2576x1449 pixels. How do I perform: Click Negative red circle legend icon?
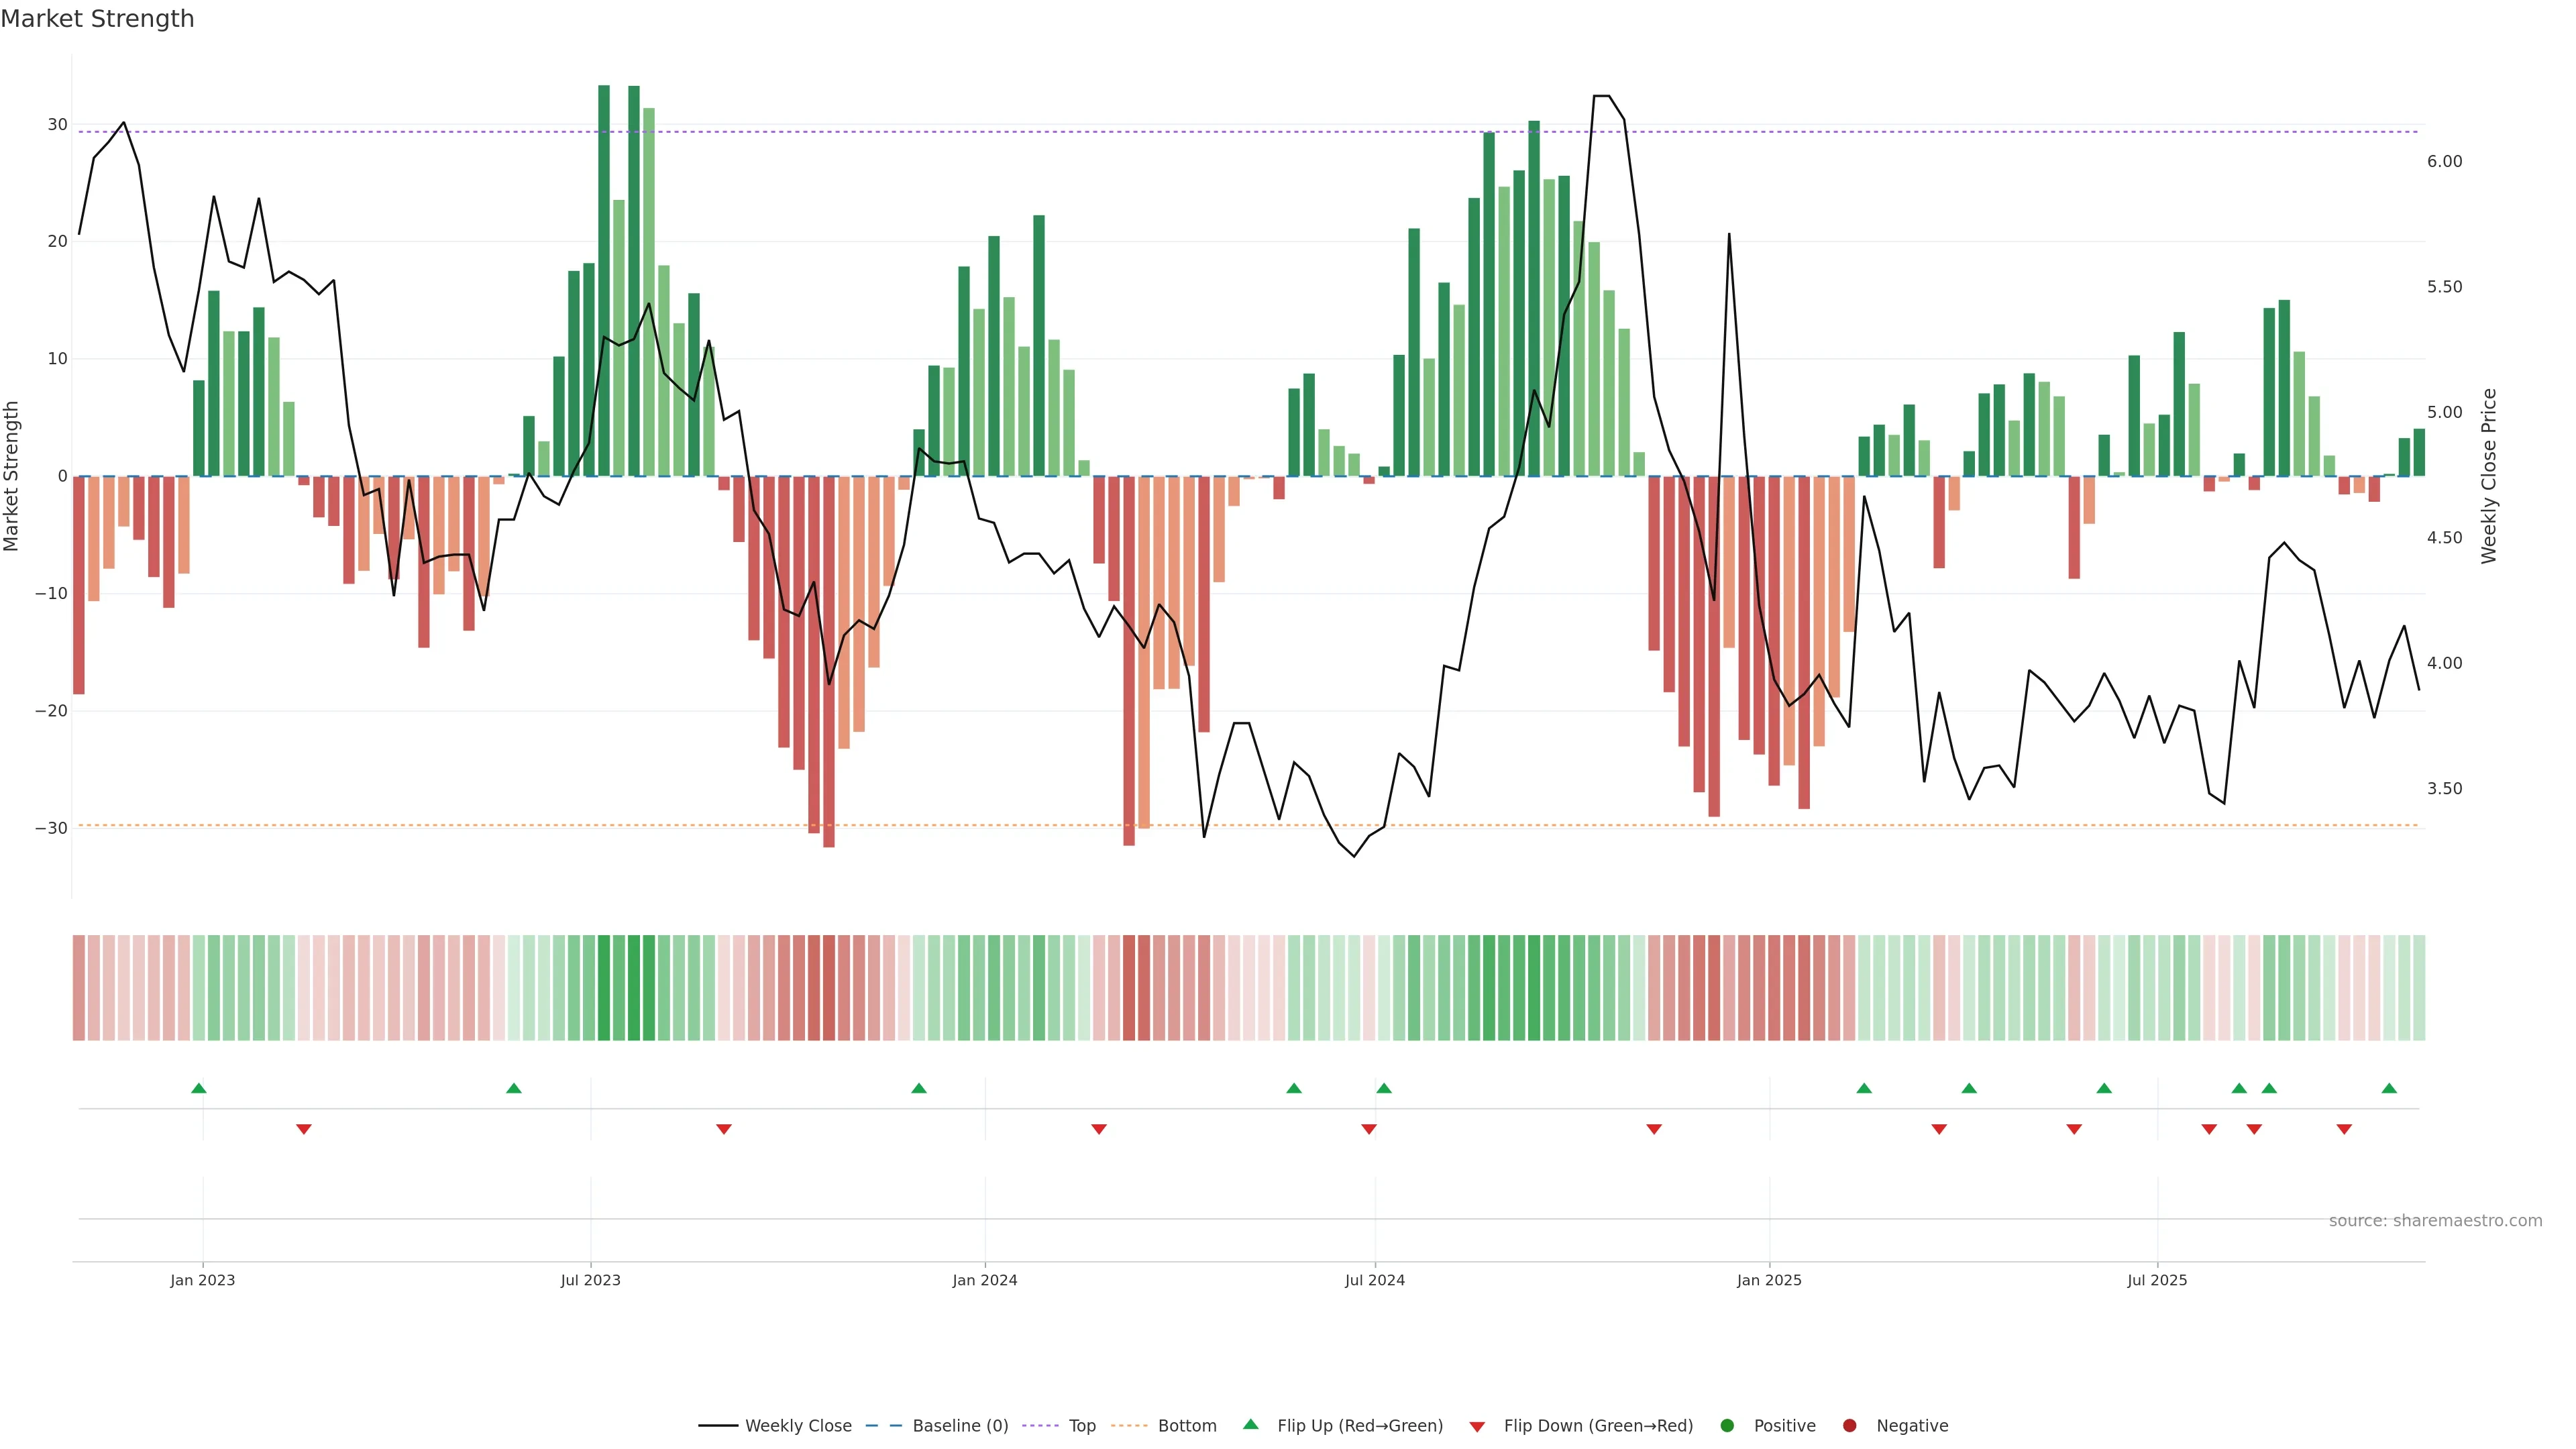pyautogui.click(x=1849, y=1426)
